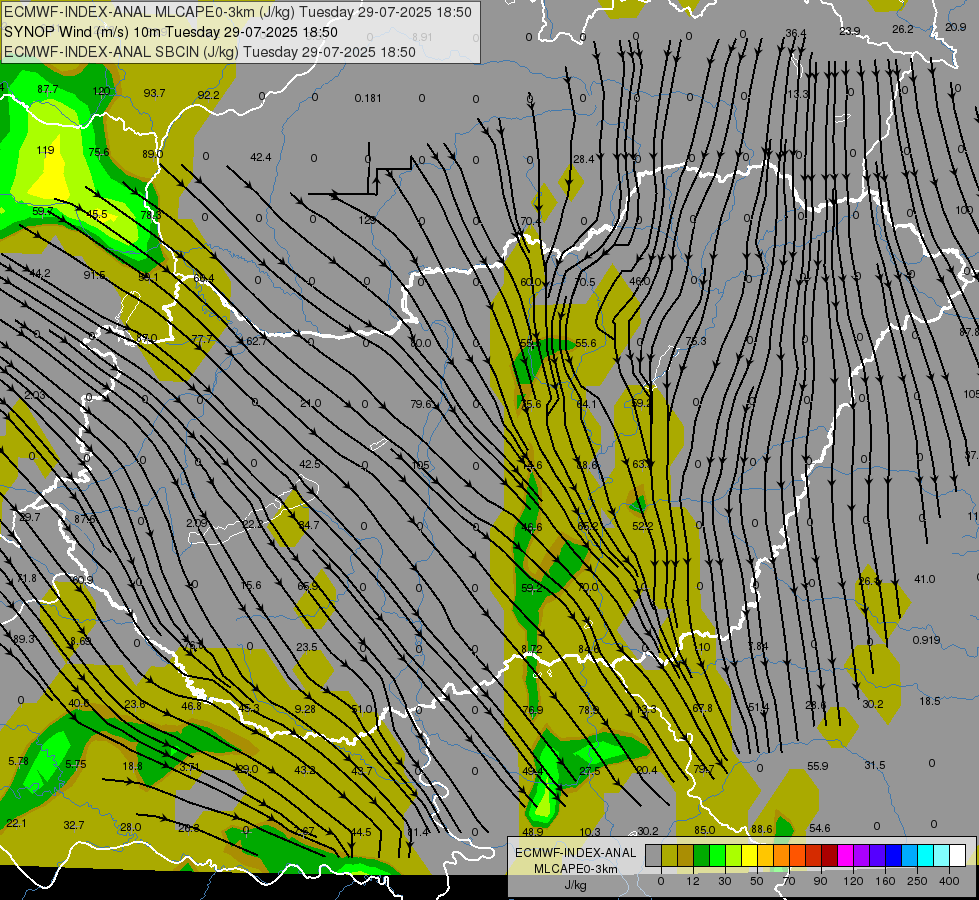This screenshot has width=979, height=900.
Task: Click the olive legend swatch right of 0
Action: [669, 855]
